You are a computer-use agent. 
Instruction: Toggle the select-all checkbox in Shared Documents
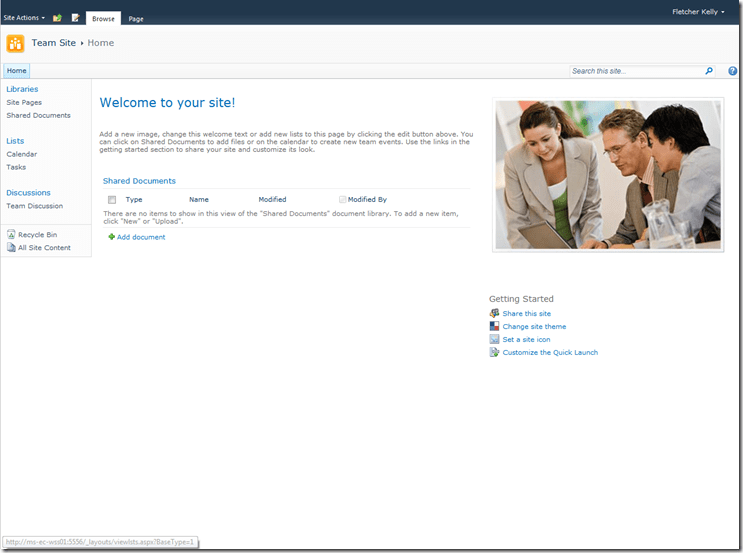click(x=112, y=200)
